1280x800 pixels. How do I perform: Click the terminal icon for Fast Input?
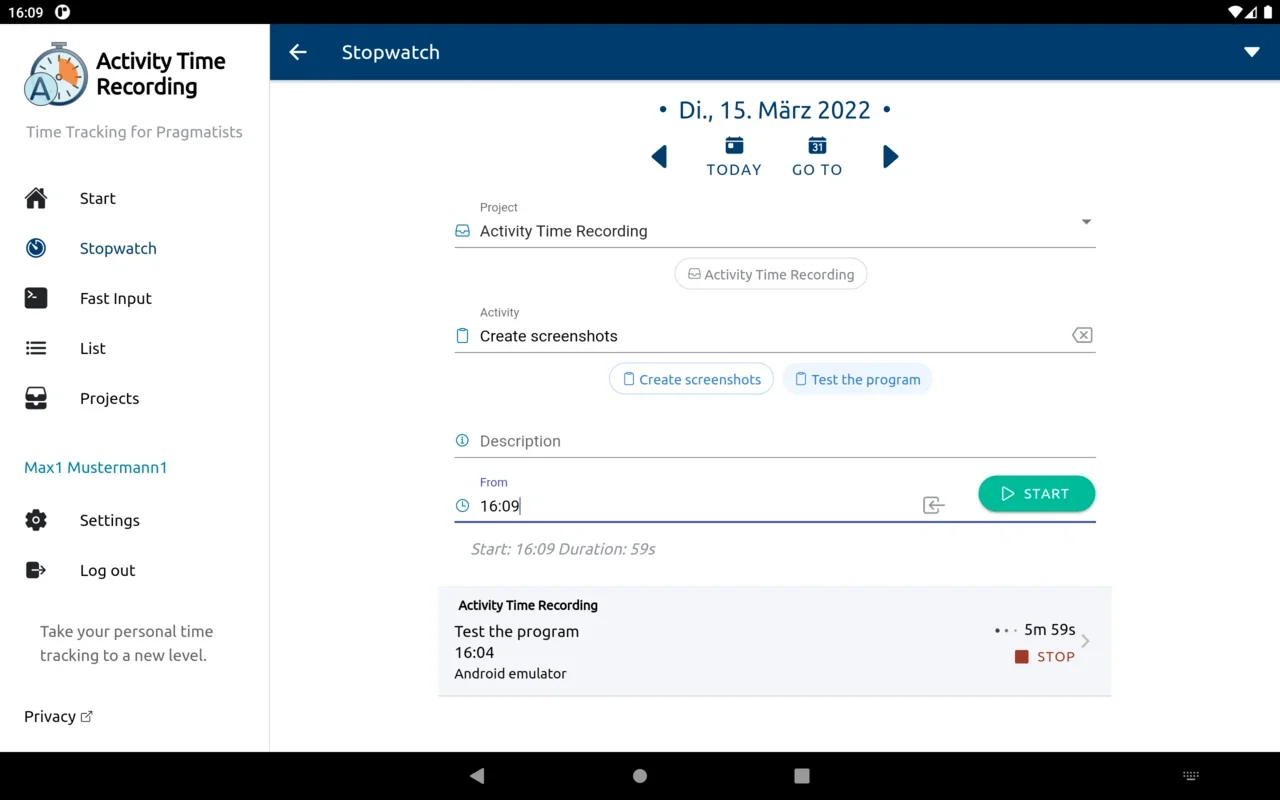[36, 298]
